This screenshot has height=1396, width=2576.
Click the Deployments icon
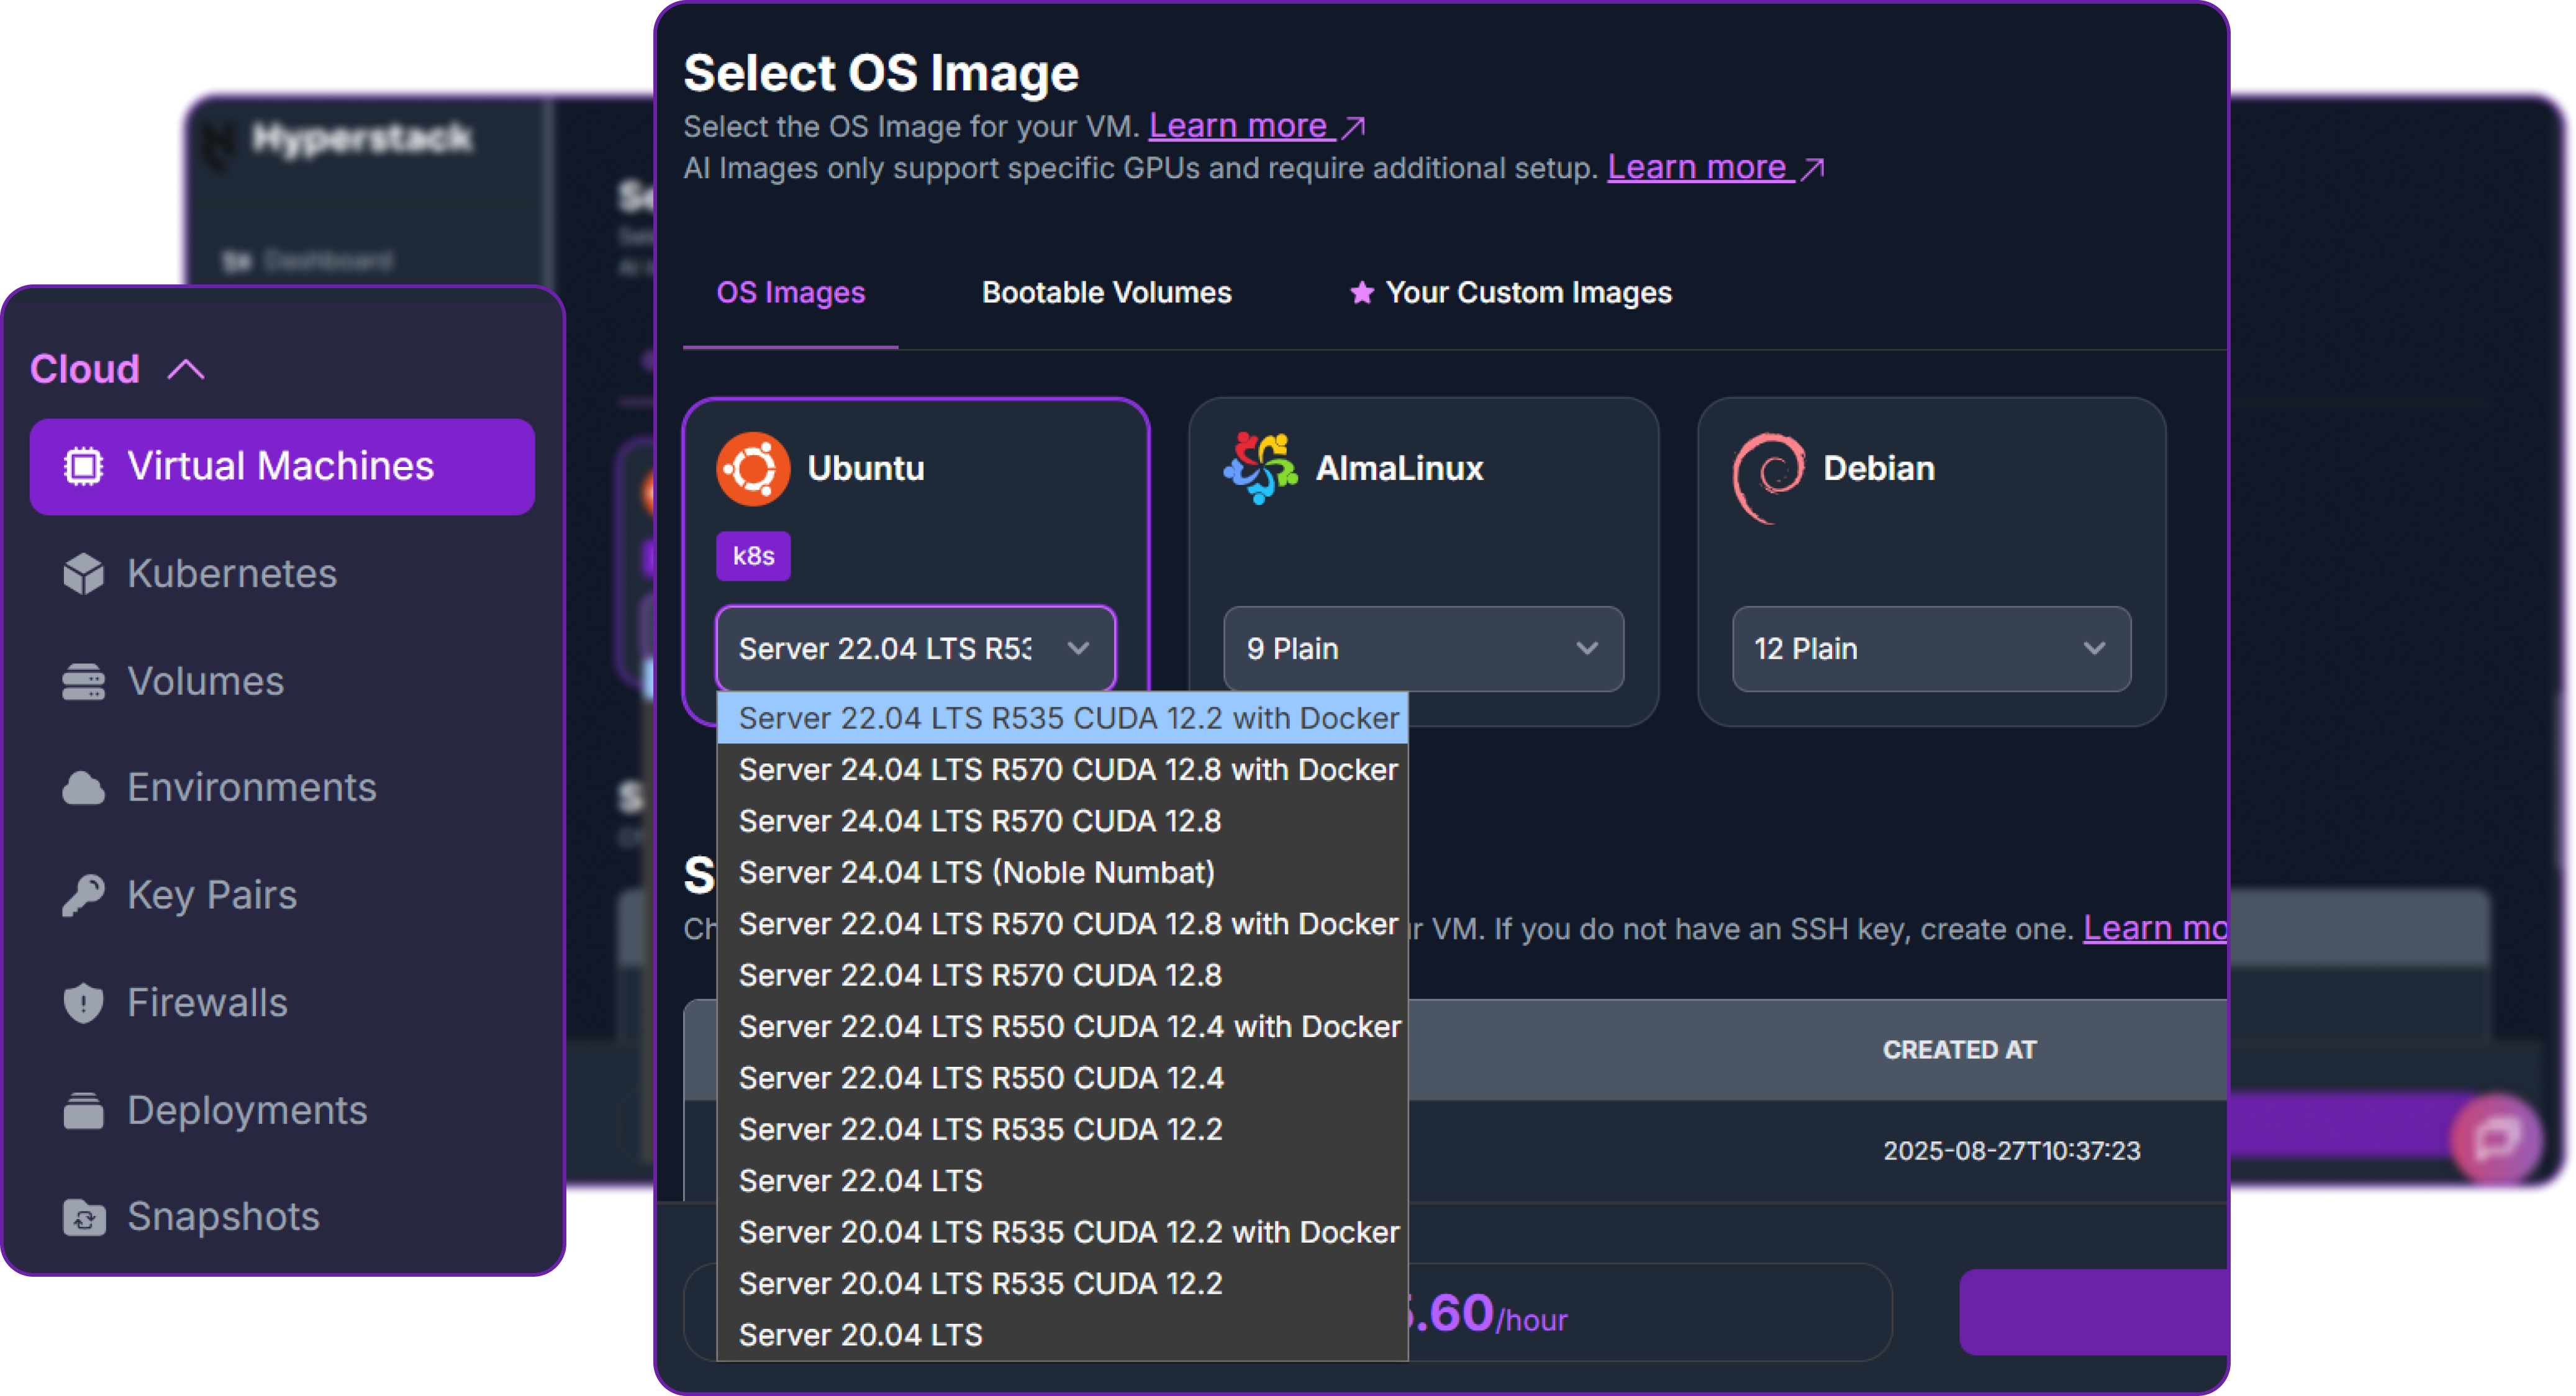click(84, 1110)
